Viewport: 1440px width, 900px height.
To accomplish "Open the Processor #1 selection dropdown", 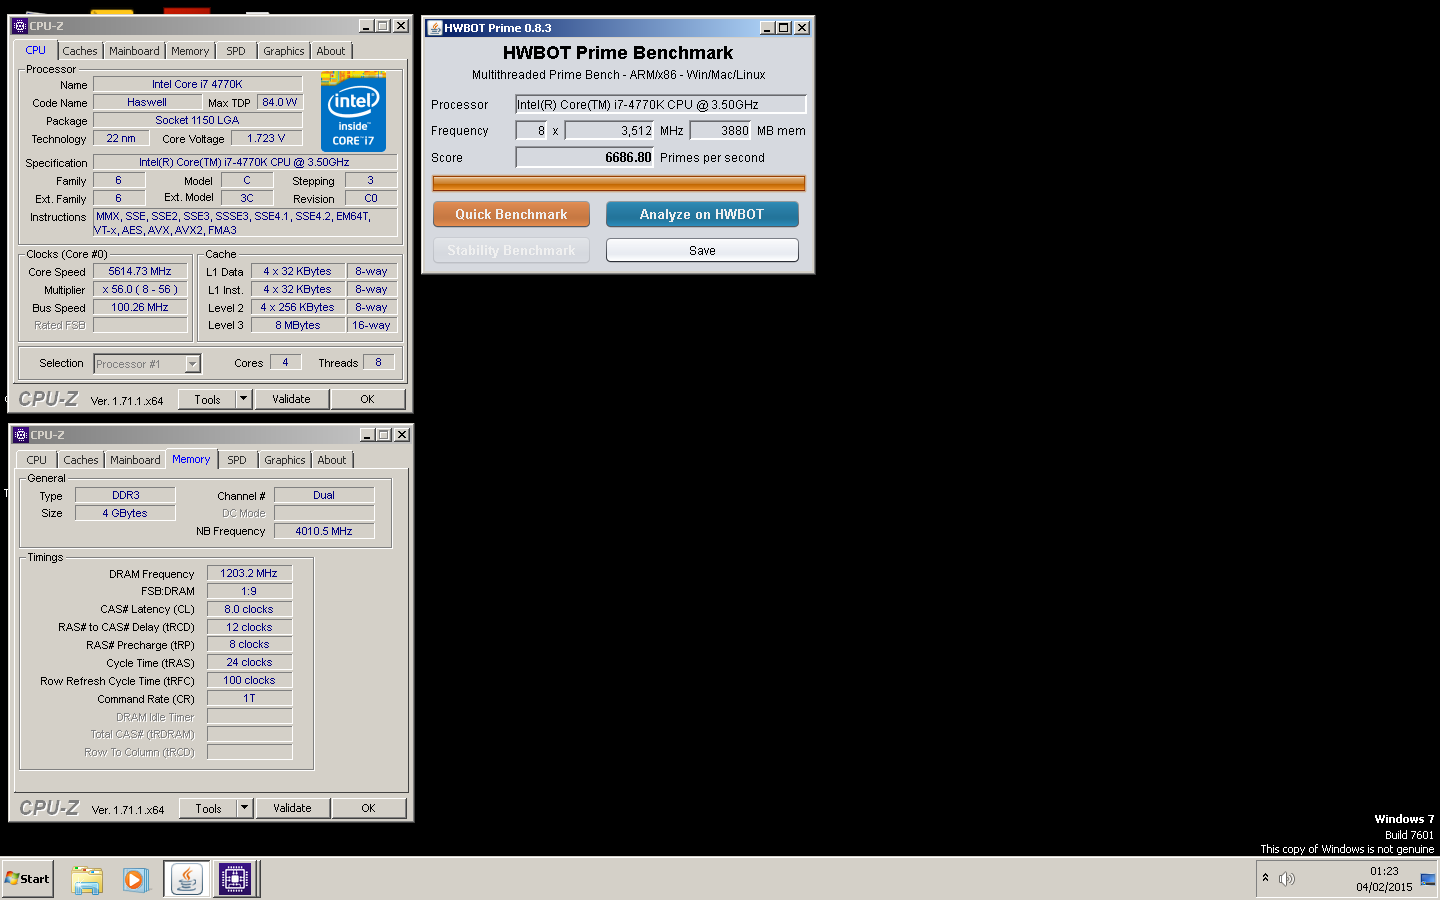I will point(193,364).
